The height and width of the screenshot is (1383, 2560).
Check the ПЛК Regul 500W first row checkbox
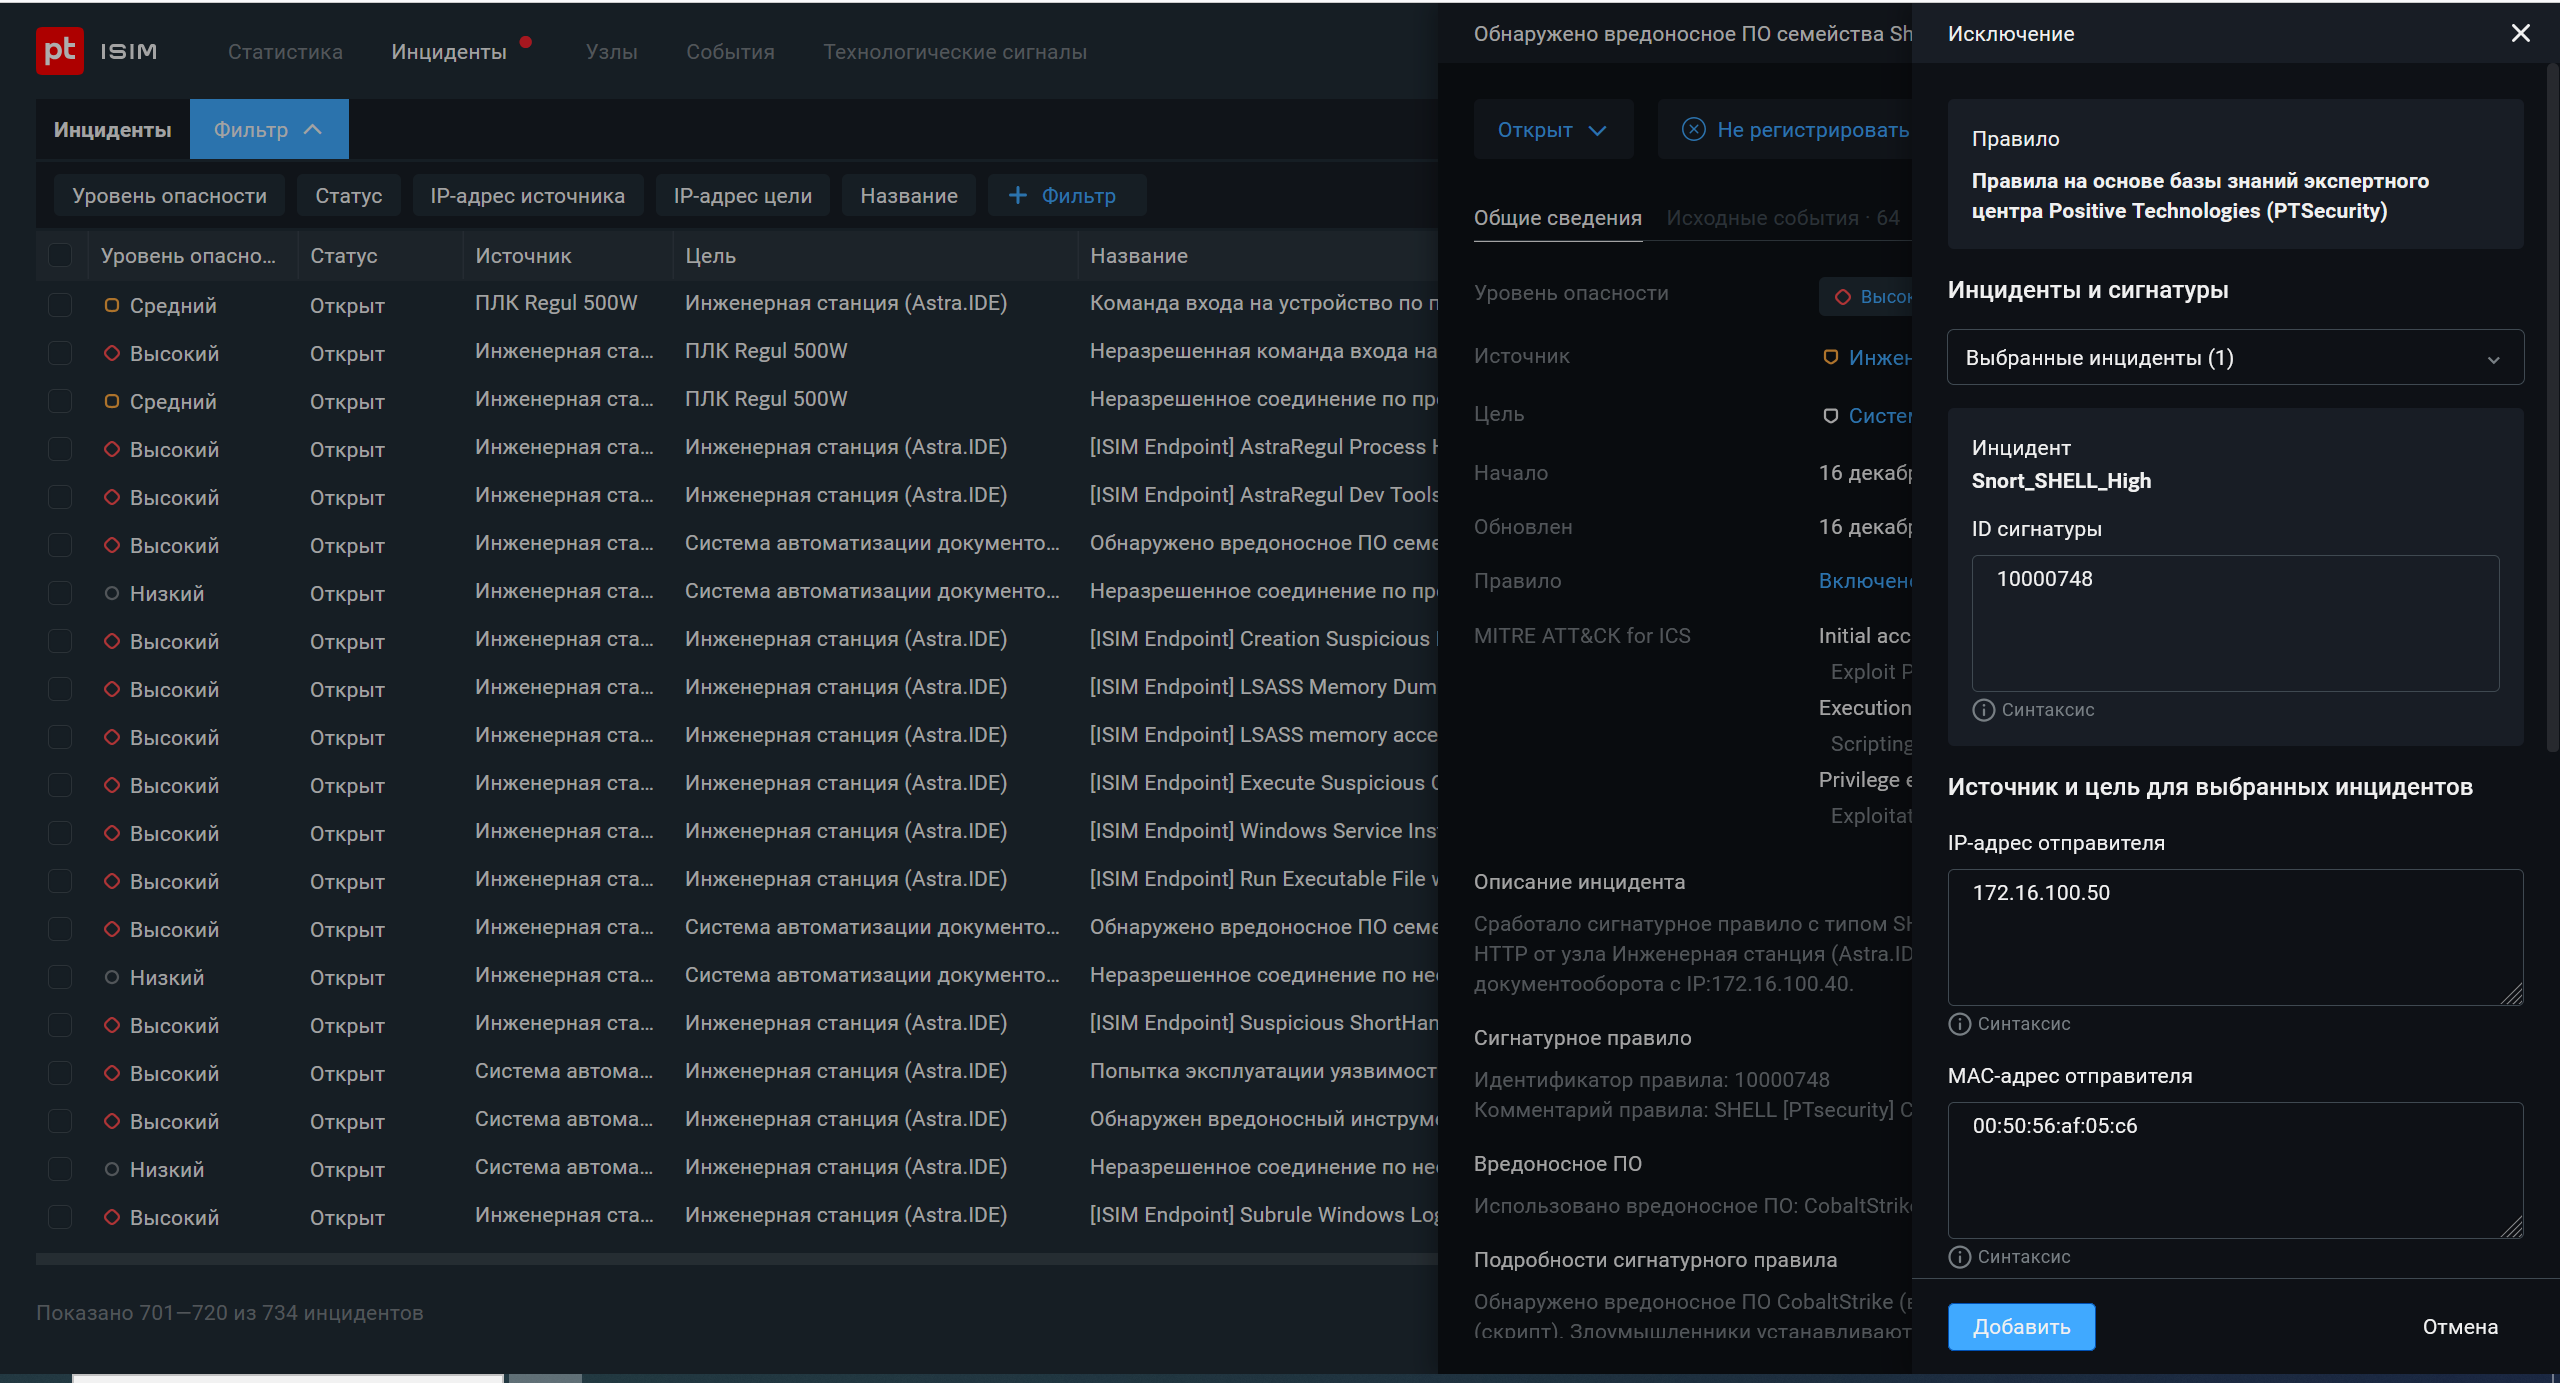click(x=60, y=305)
